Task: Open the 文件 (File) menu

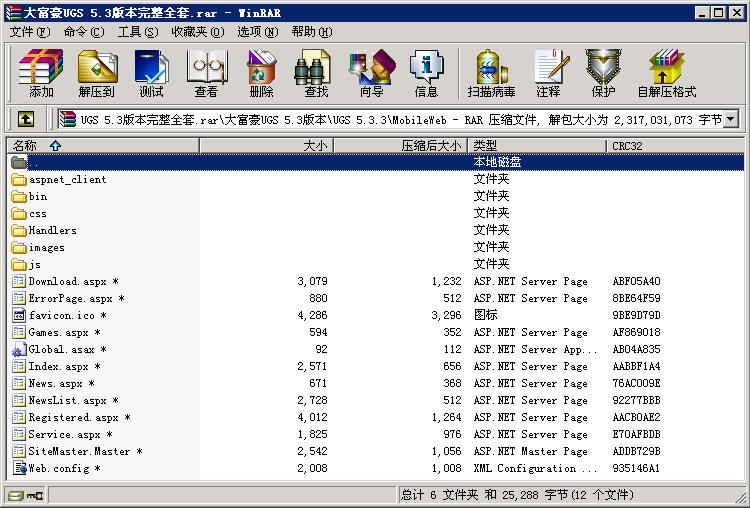Action: [x=29, y=32]
